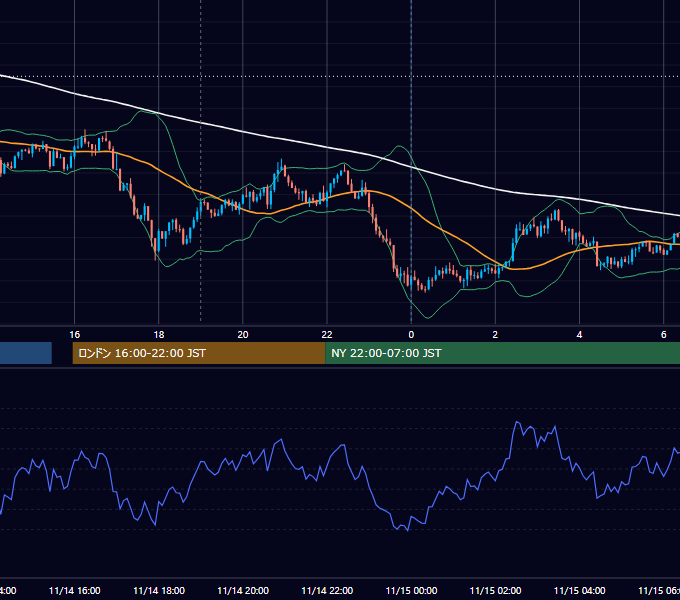
Task: Click the ロンドン 16:00-22:00 JST session bar
Action: coord(199,353)
